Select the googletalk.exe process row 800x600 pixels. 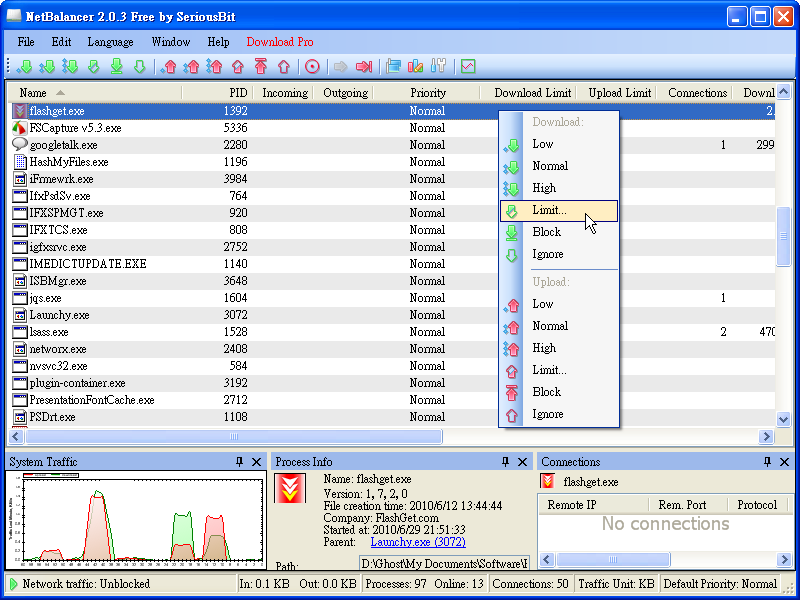(392, 145)
